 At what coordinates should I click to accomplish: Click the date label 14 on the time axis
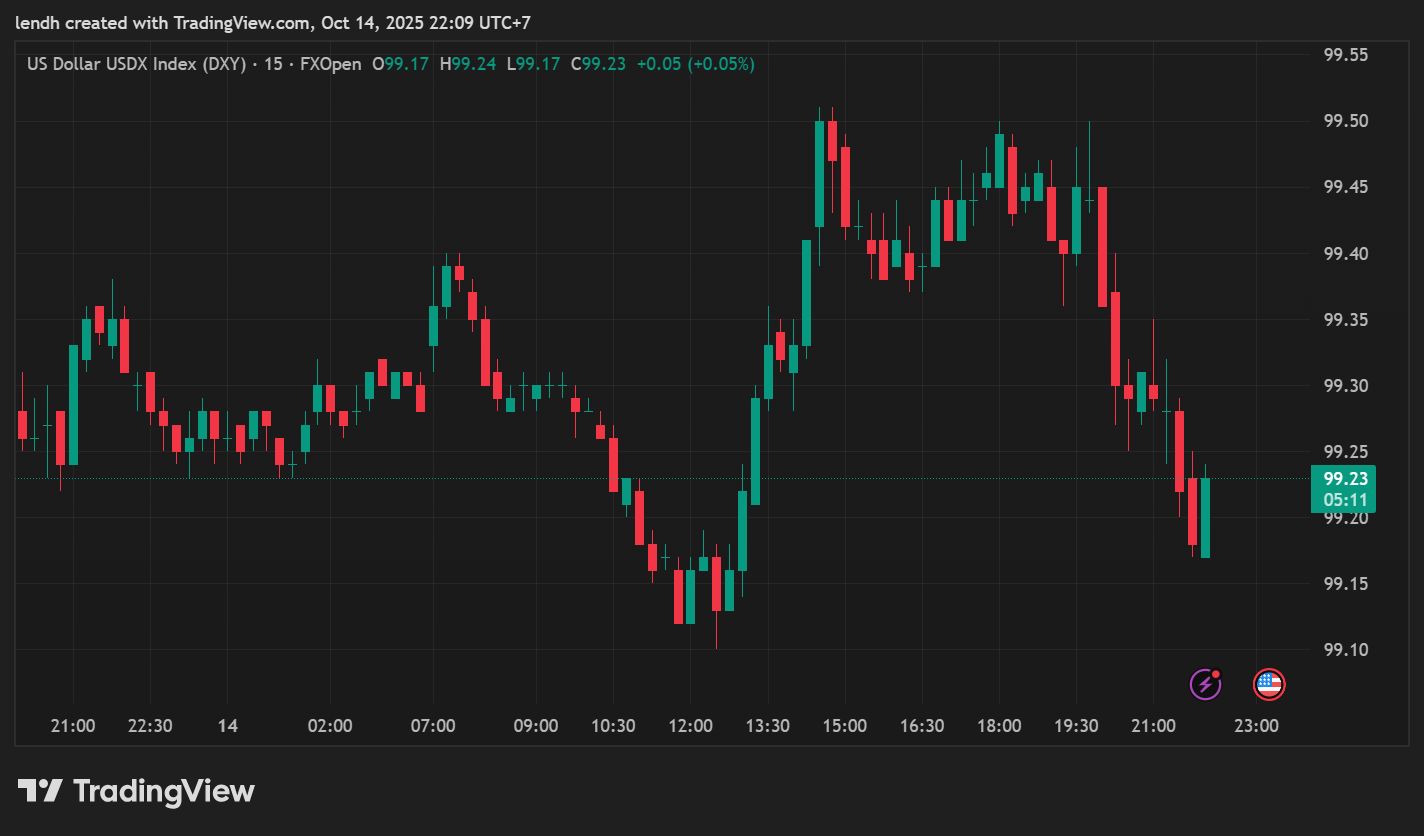click(x=228, y=726)
